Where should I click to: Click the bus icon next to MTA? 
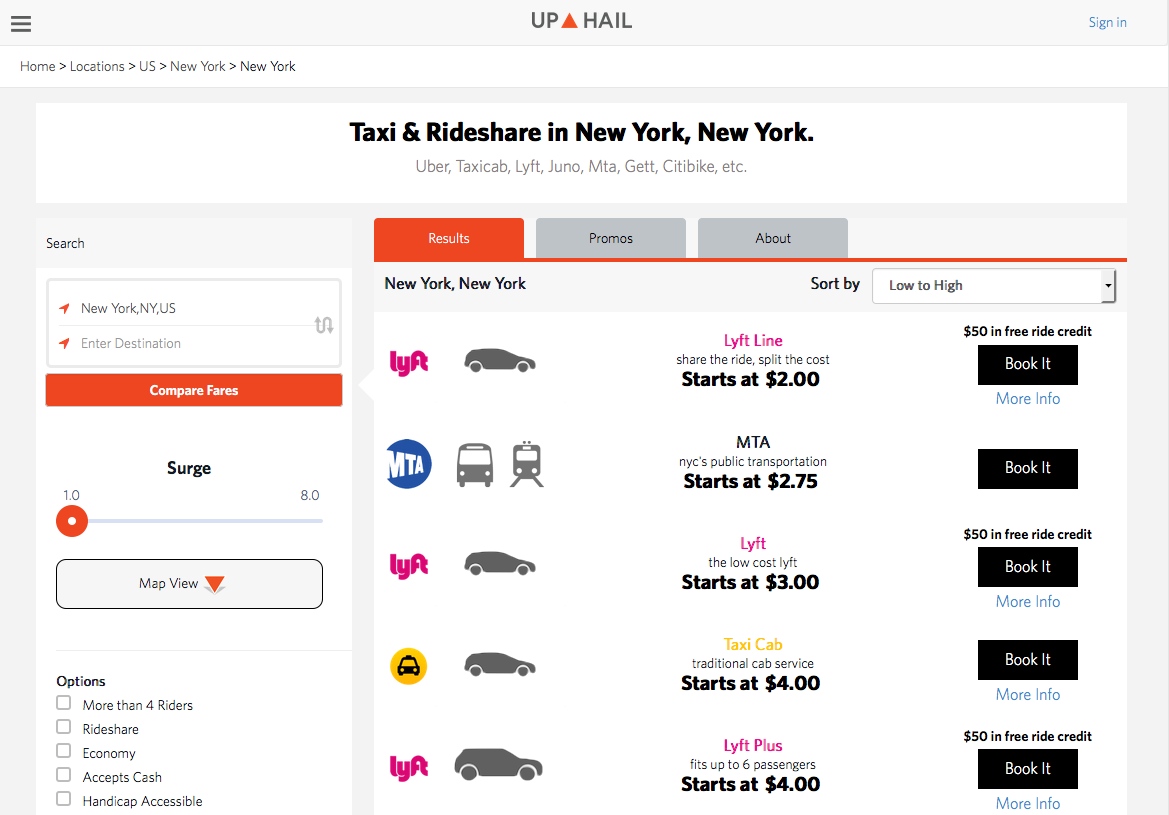point(474,463)
